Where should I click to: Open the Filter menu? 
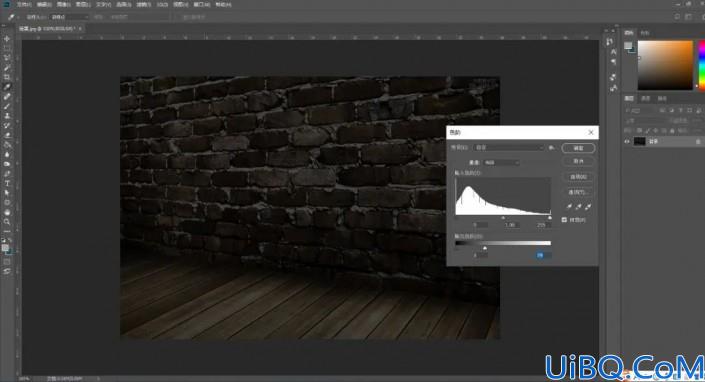coord(144,4)
